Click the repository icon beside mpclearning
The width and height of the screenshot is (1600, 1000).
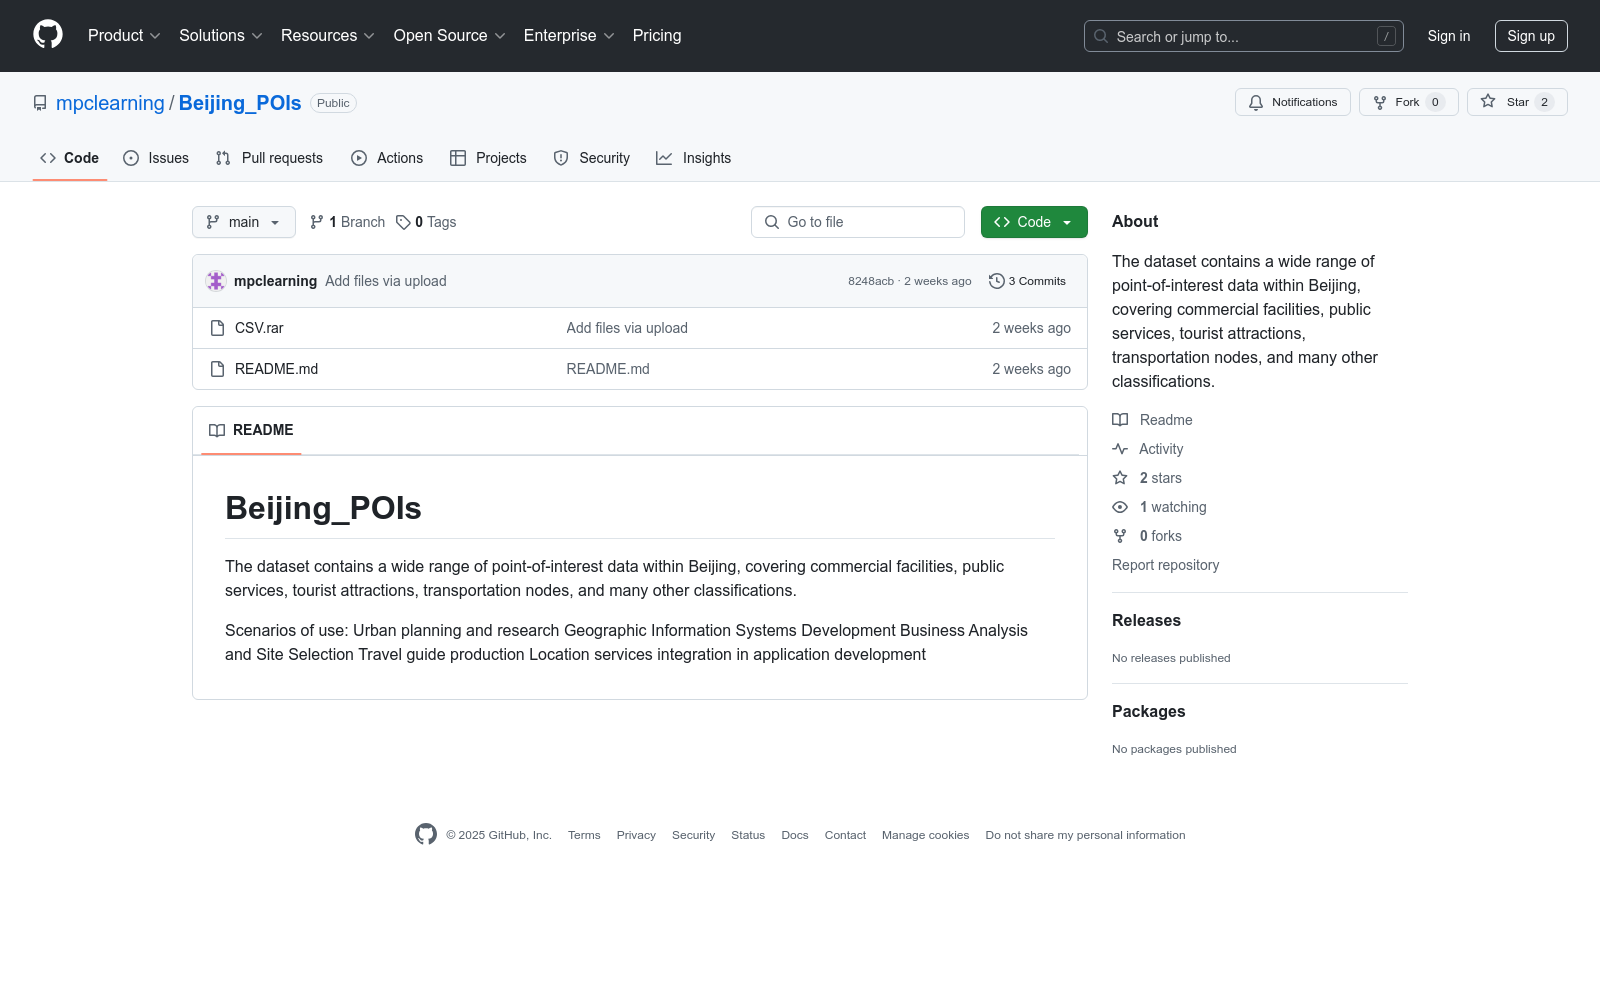[40, 103]
